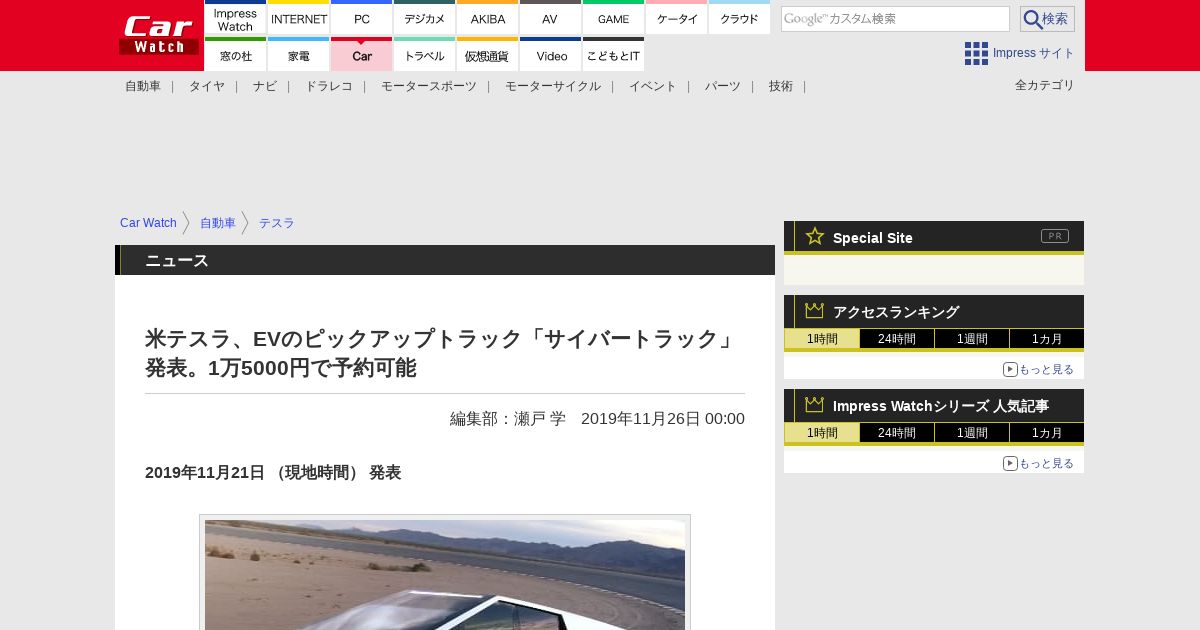
Task: Open the クラウド Watch tab
Action: 740,18
